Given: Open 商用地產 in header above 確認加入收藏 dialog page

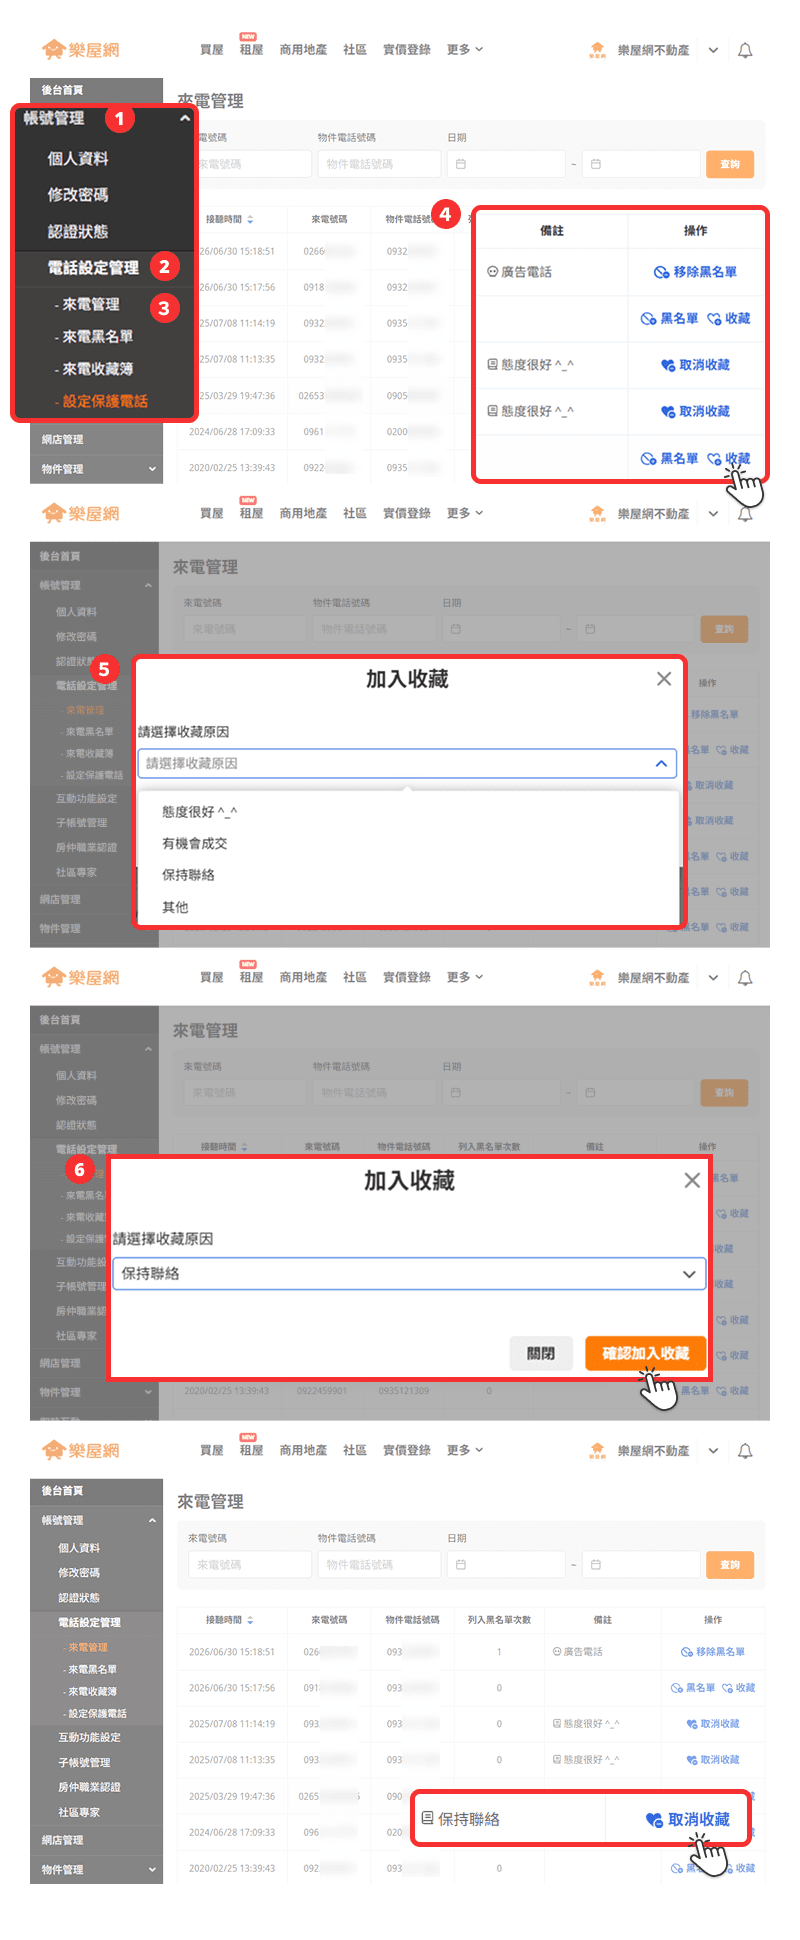Looking at the screenshot, I should 303,977.
